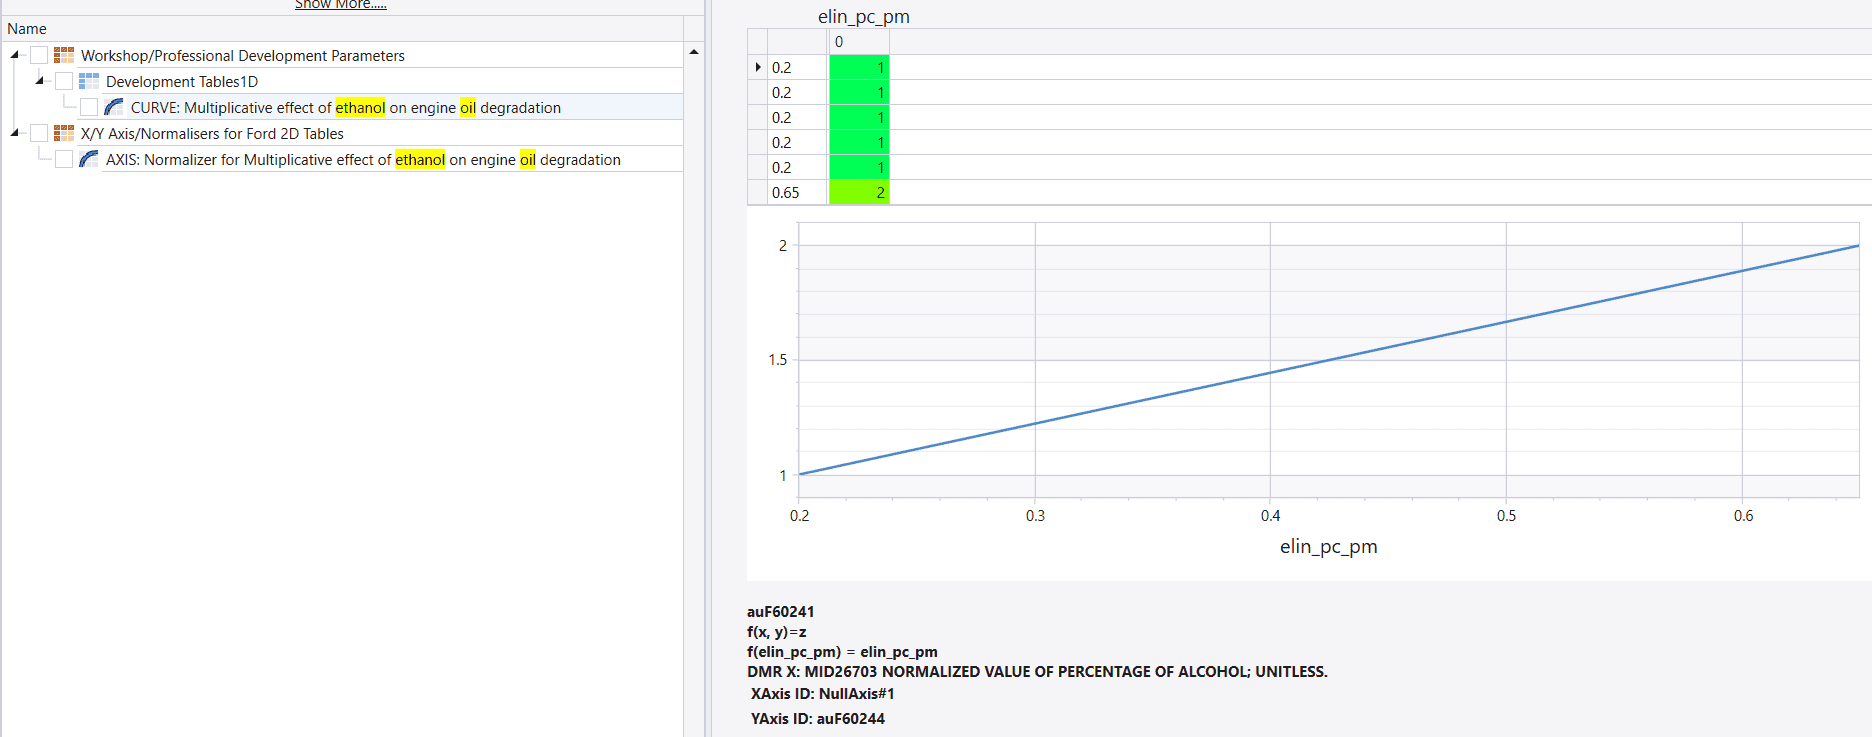
Task: Tick the Workshop/Professional Development Parameters checkbox
Action: pos(39,55)
